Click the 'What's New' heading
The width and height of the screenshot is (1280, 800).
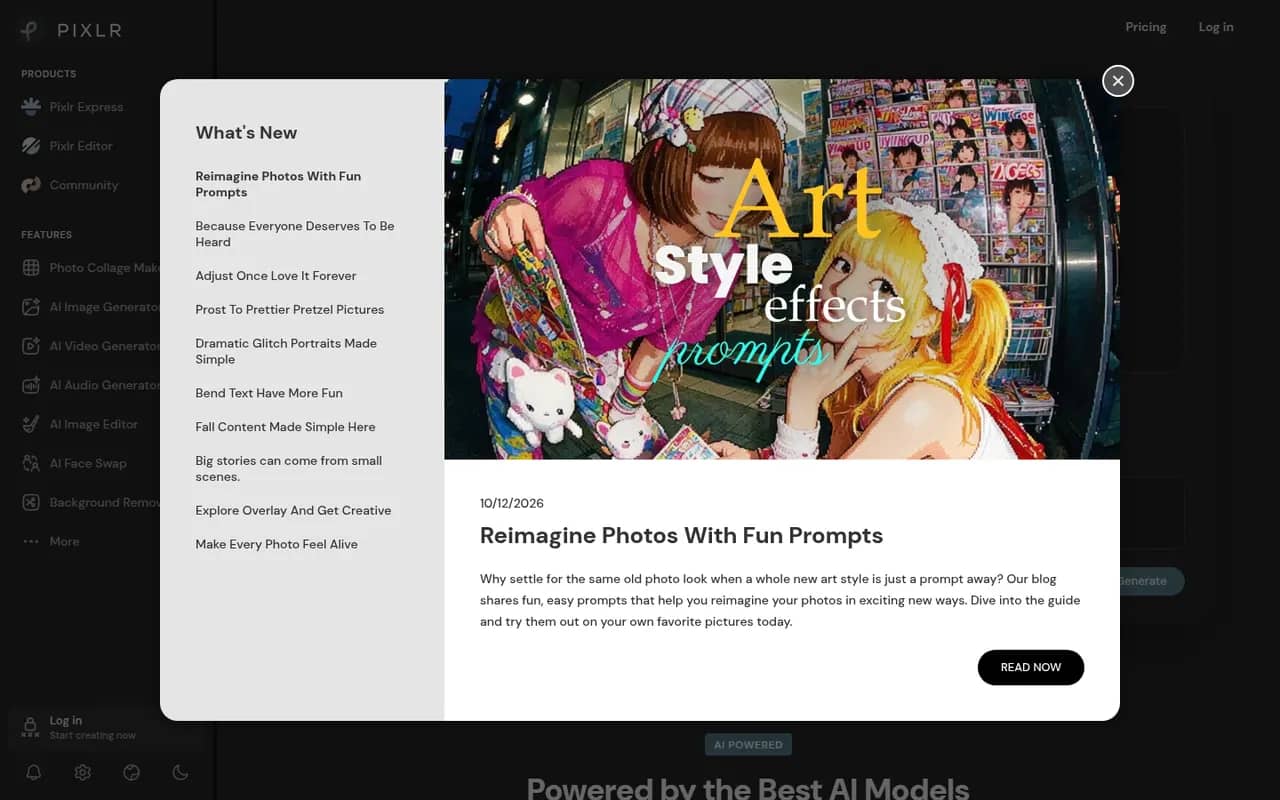[x=246, y=133]
